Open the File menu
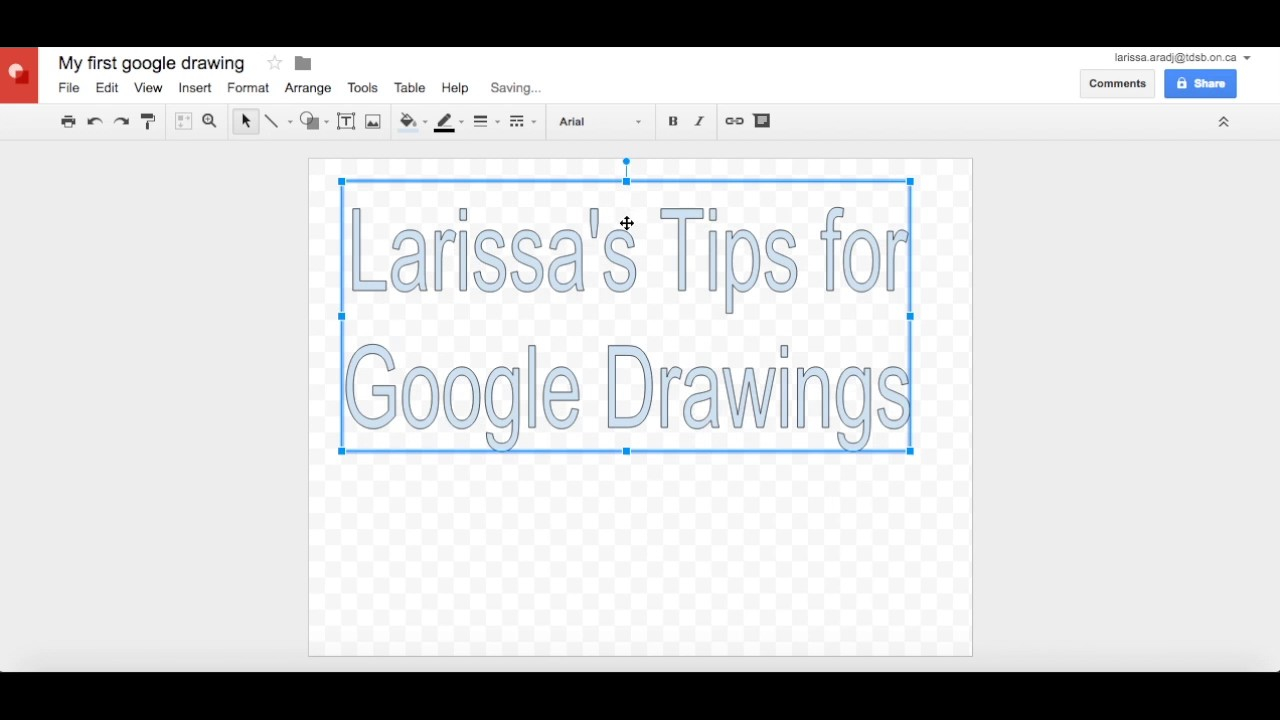Image resolution: width=1280 pixels, height=720 pixels. pos(69,88)
